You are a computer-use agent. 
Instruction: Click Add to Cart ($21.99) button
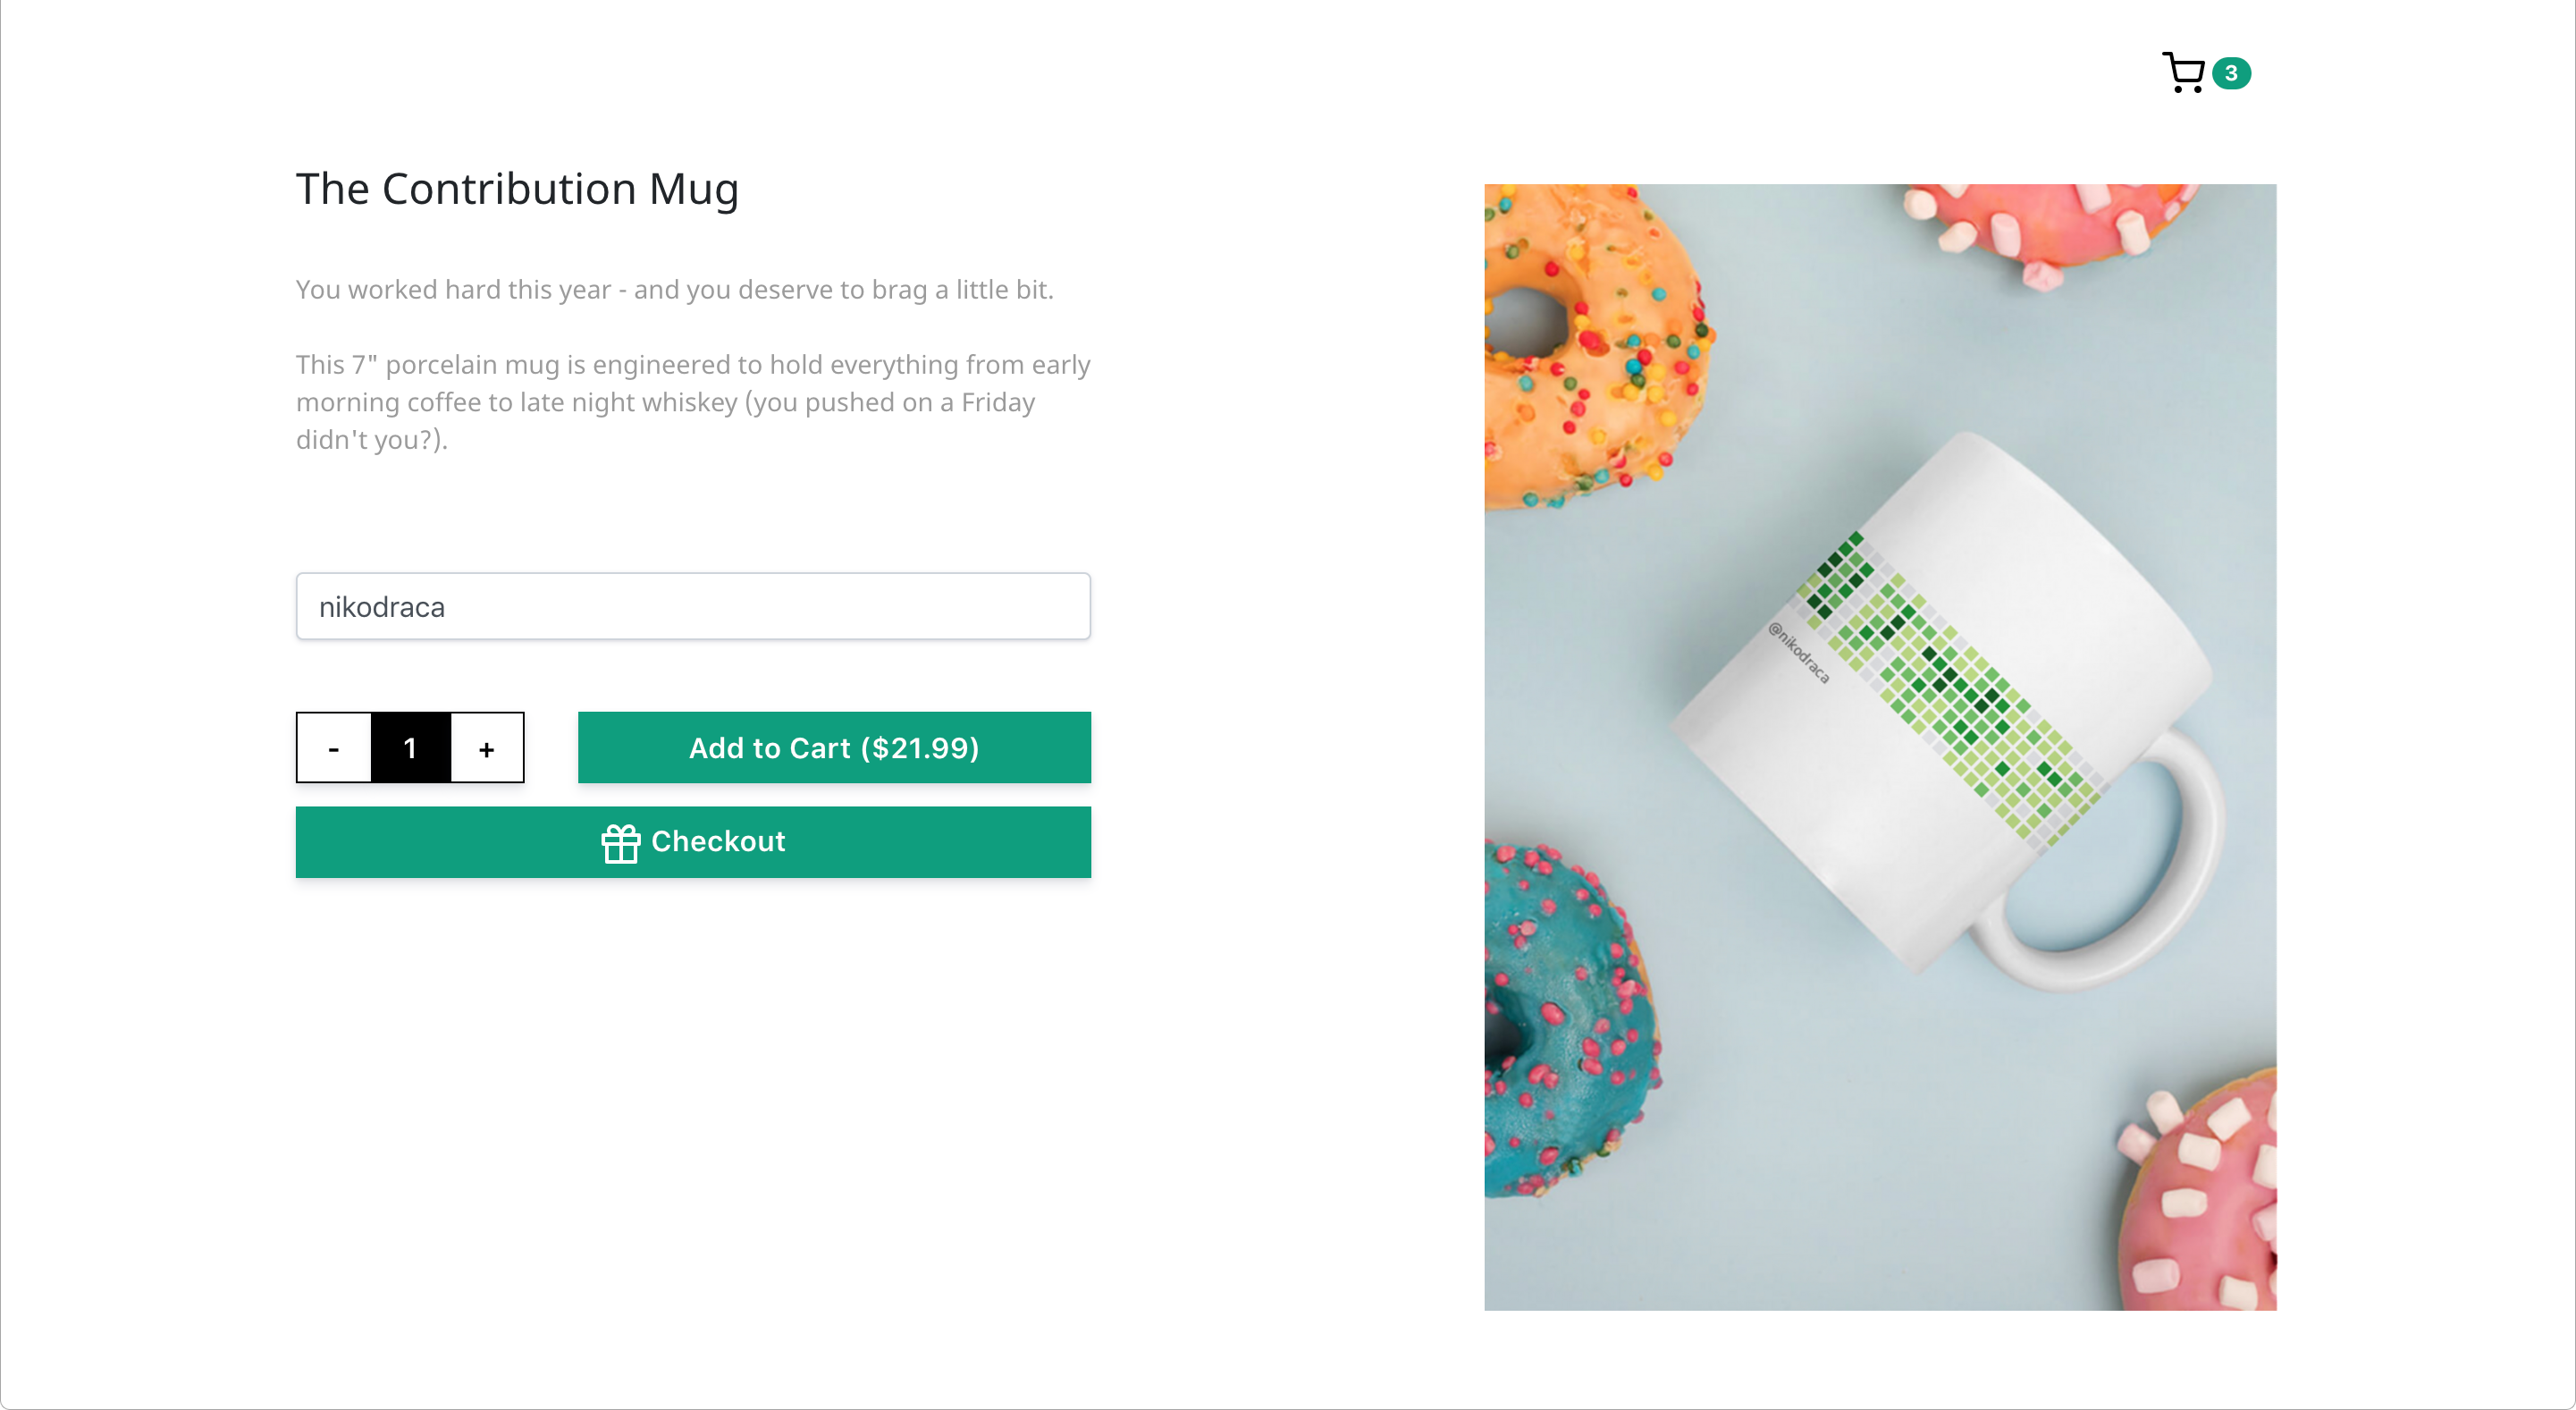tap(834, 748)
